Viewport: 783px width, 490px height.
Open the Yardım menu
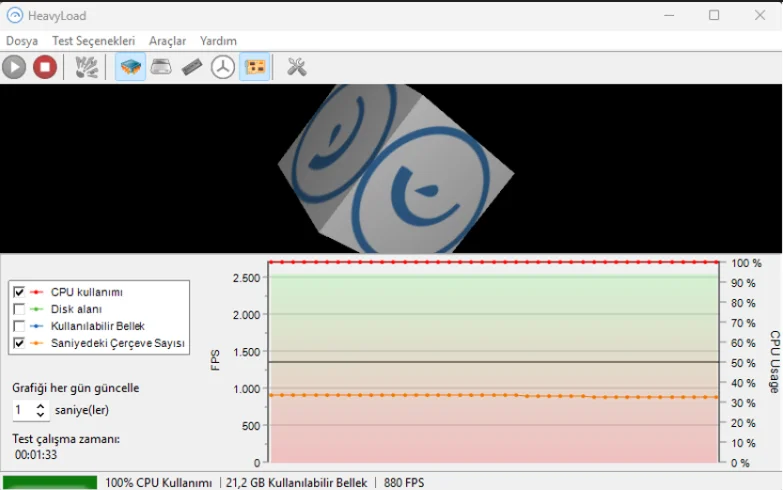coord(218,41)
